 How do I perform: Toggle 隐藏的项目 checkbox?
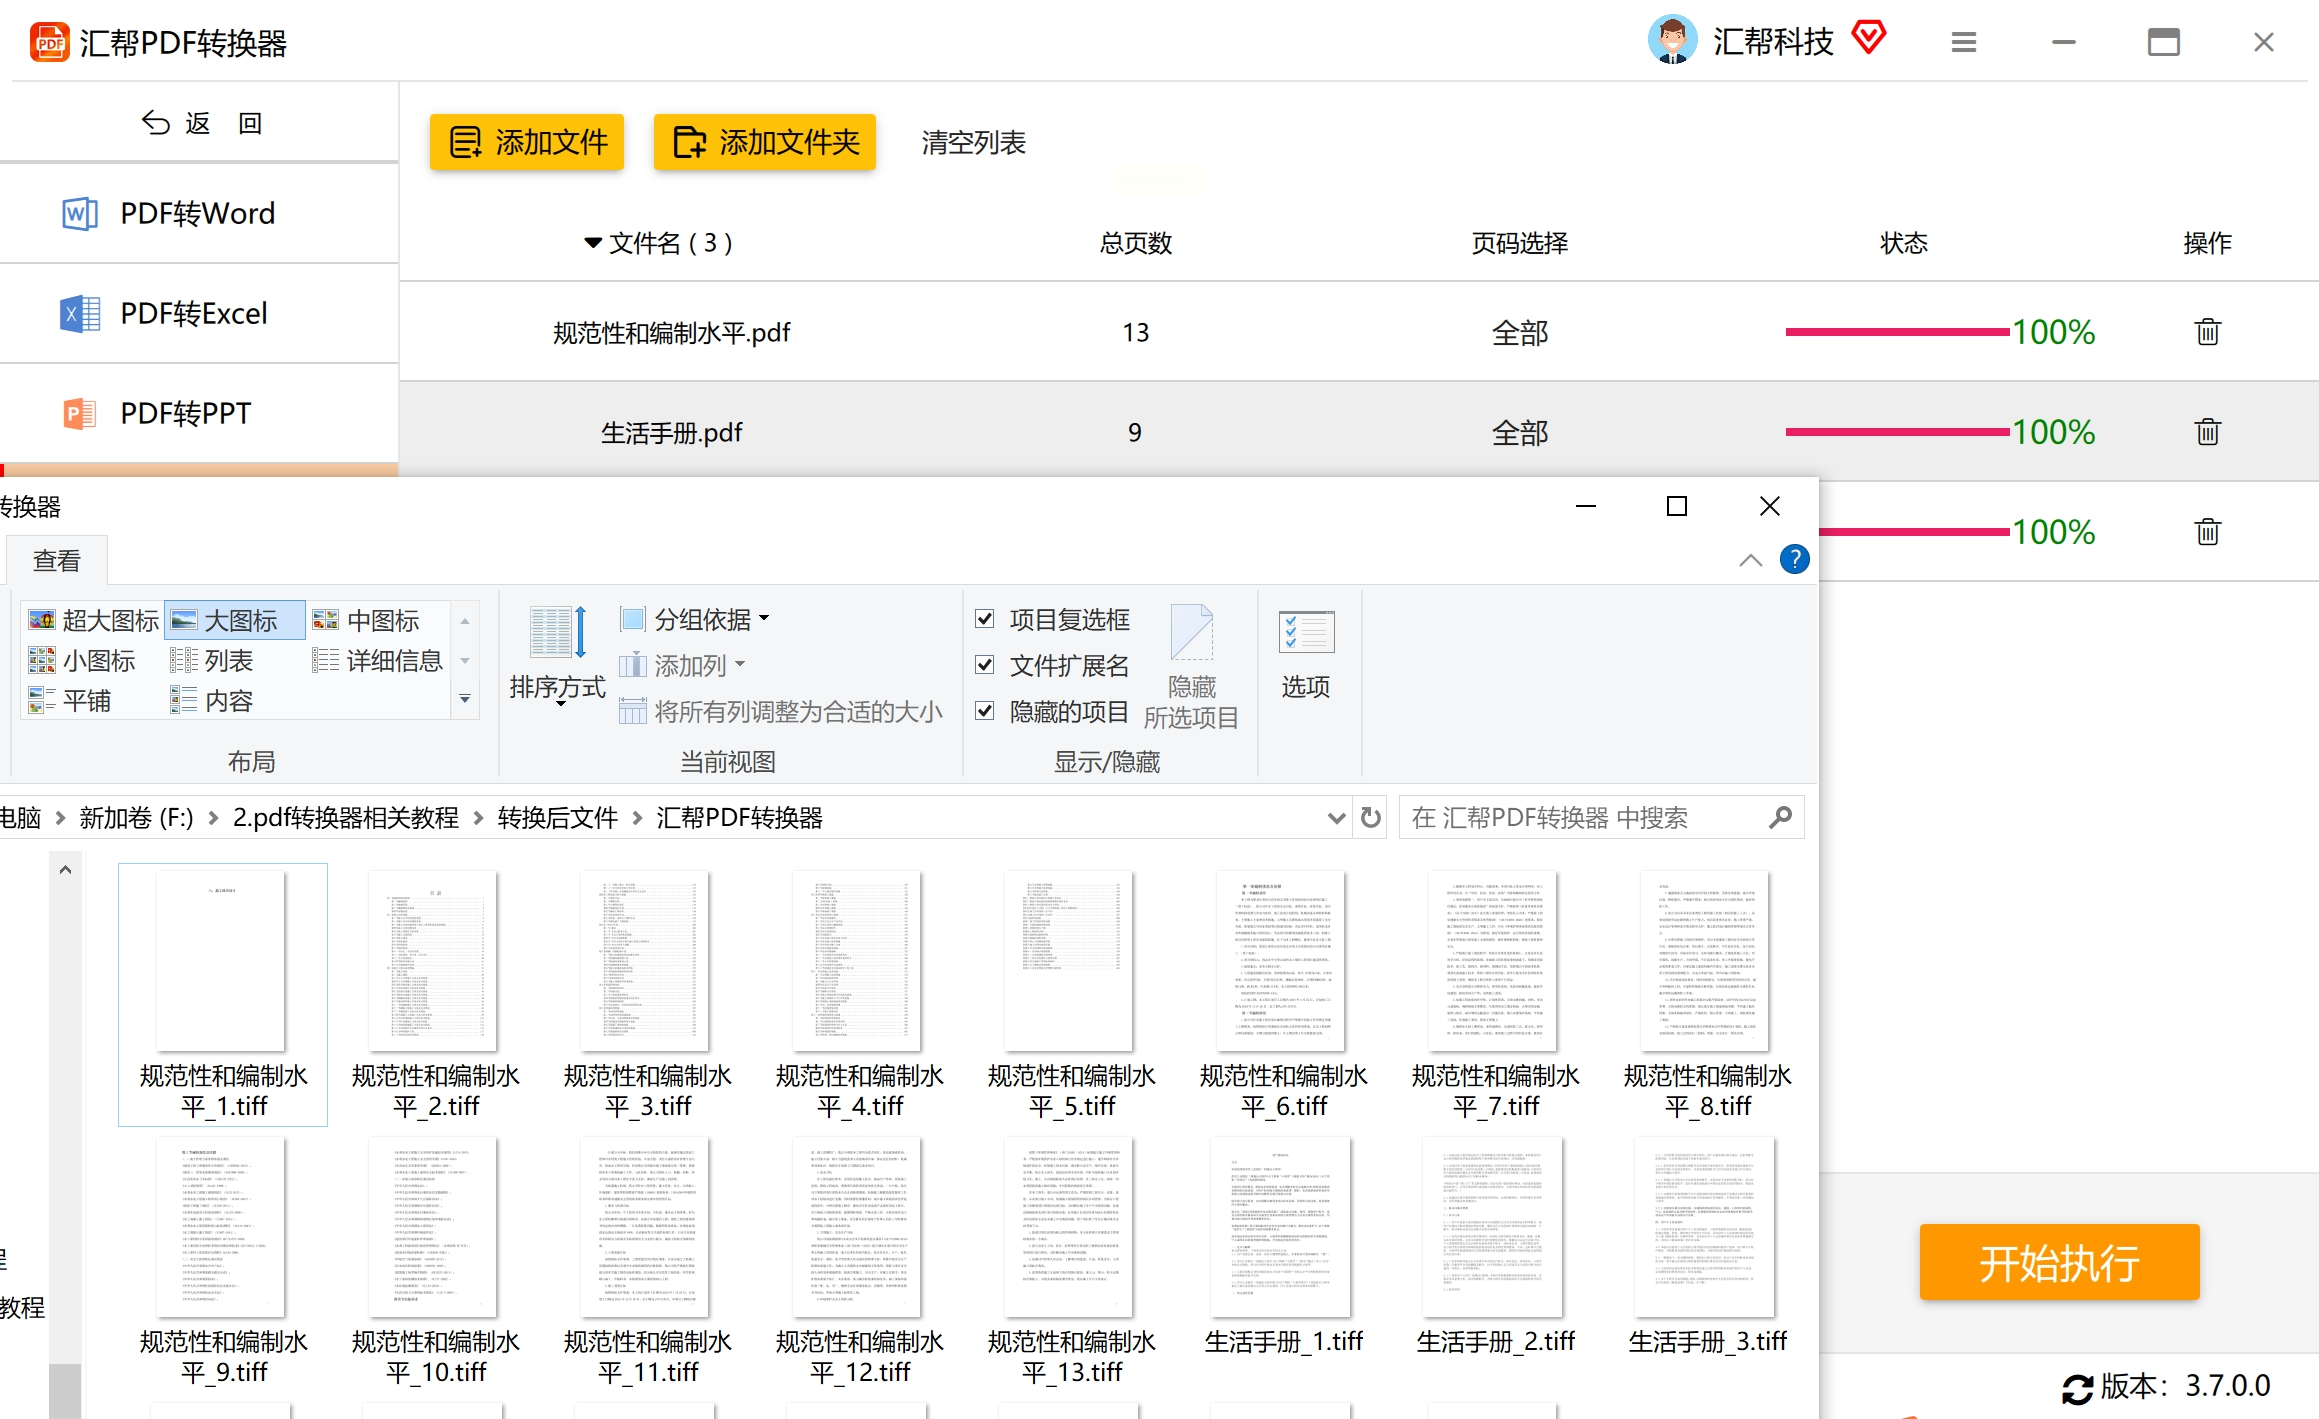pos(985,711)
